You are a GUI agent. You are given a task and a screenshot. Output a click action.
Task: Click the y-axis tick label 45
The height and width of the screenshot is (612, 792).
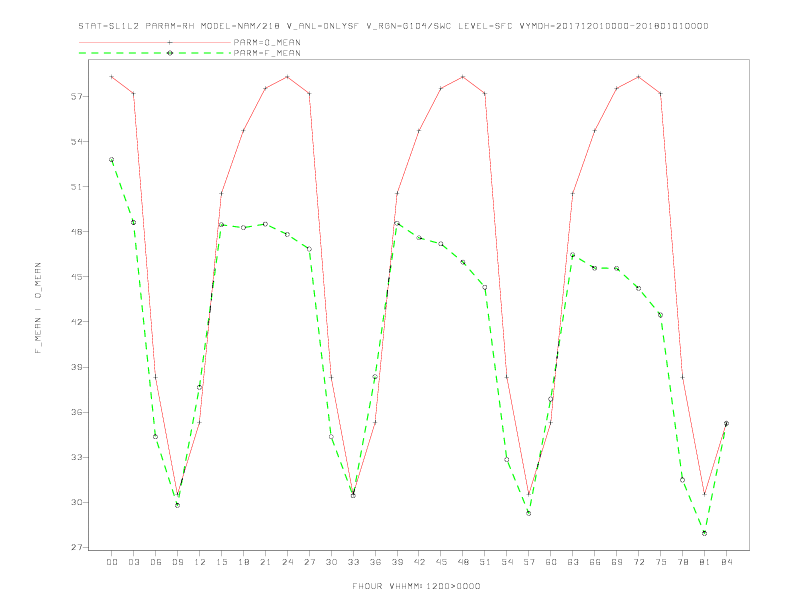[x=77, y=277]
